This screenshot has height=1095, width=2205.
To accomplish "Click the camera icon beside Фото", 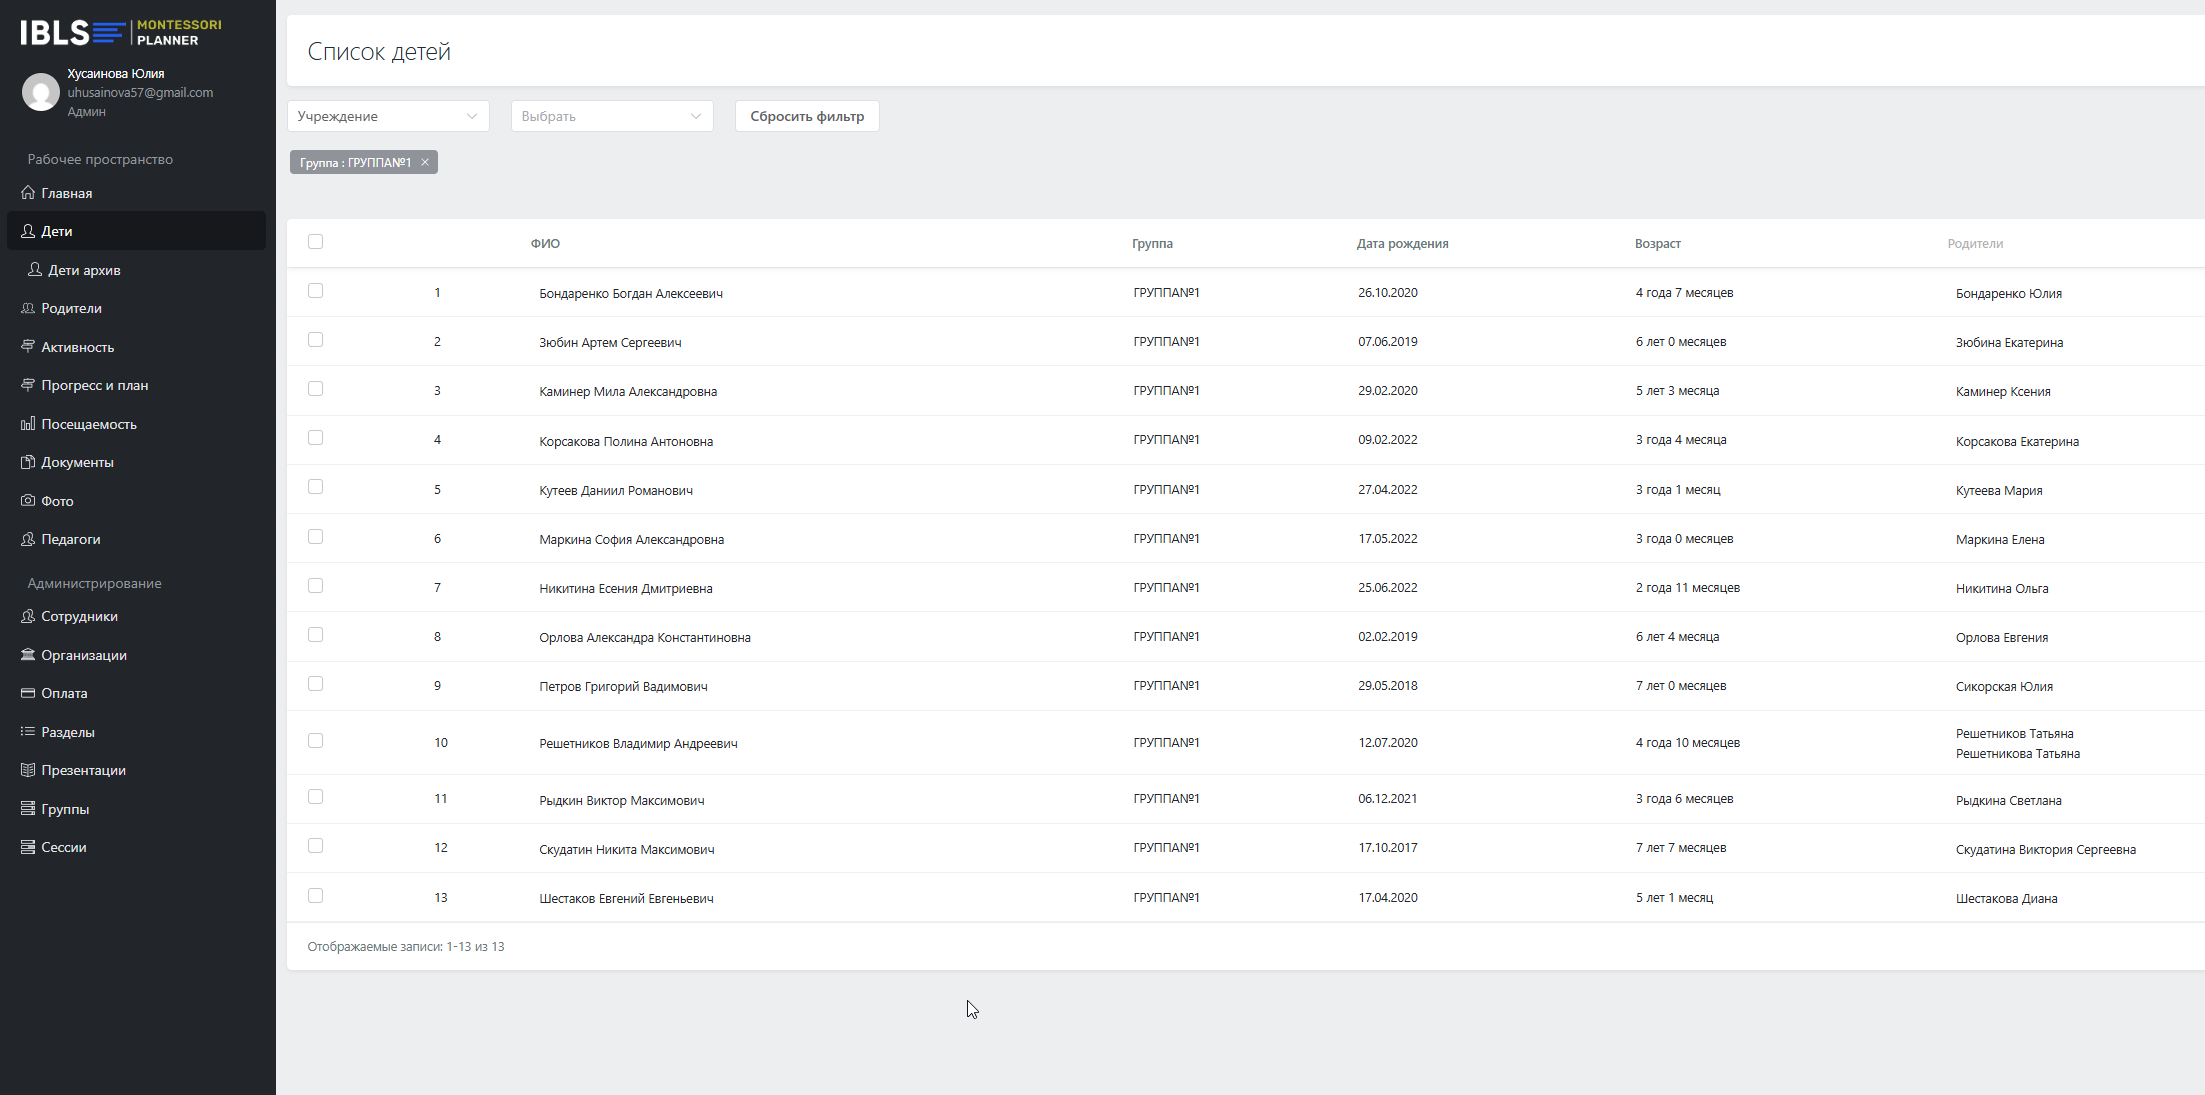I will [28, 501].
